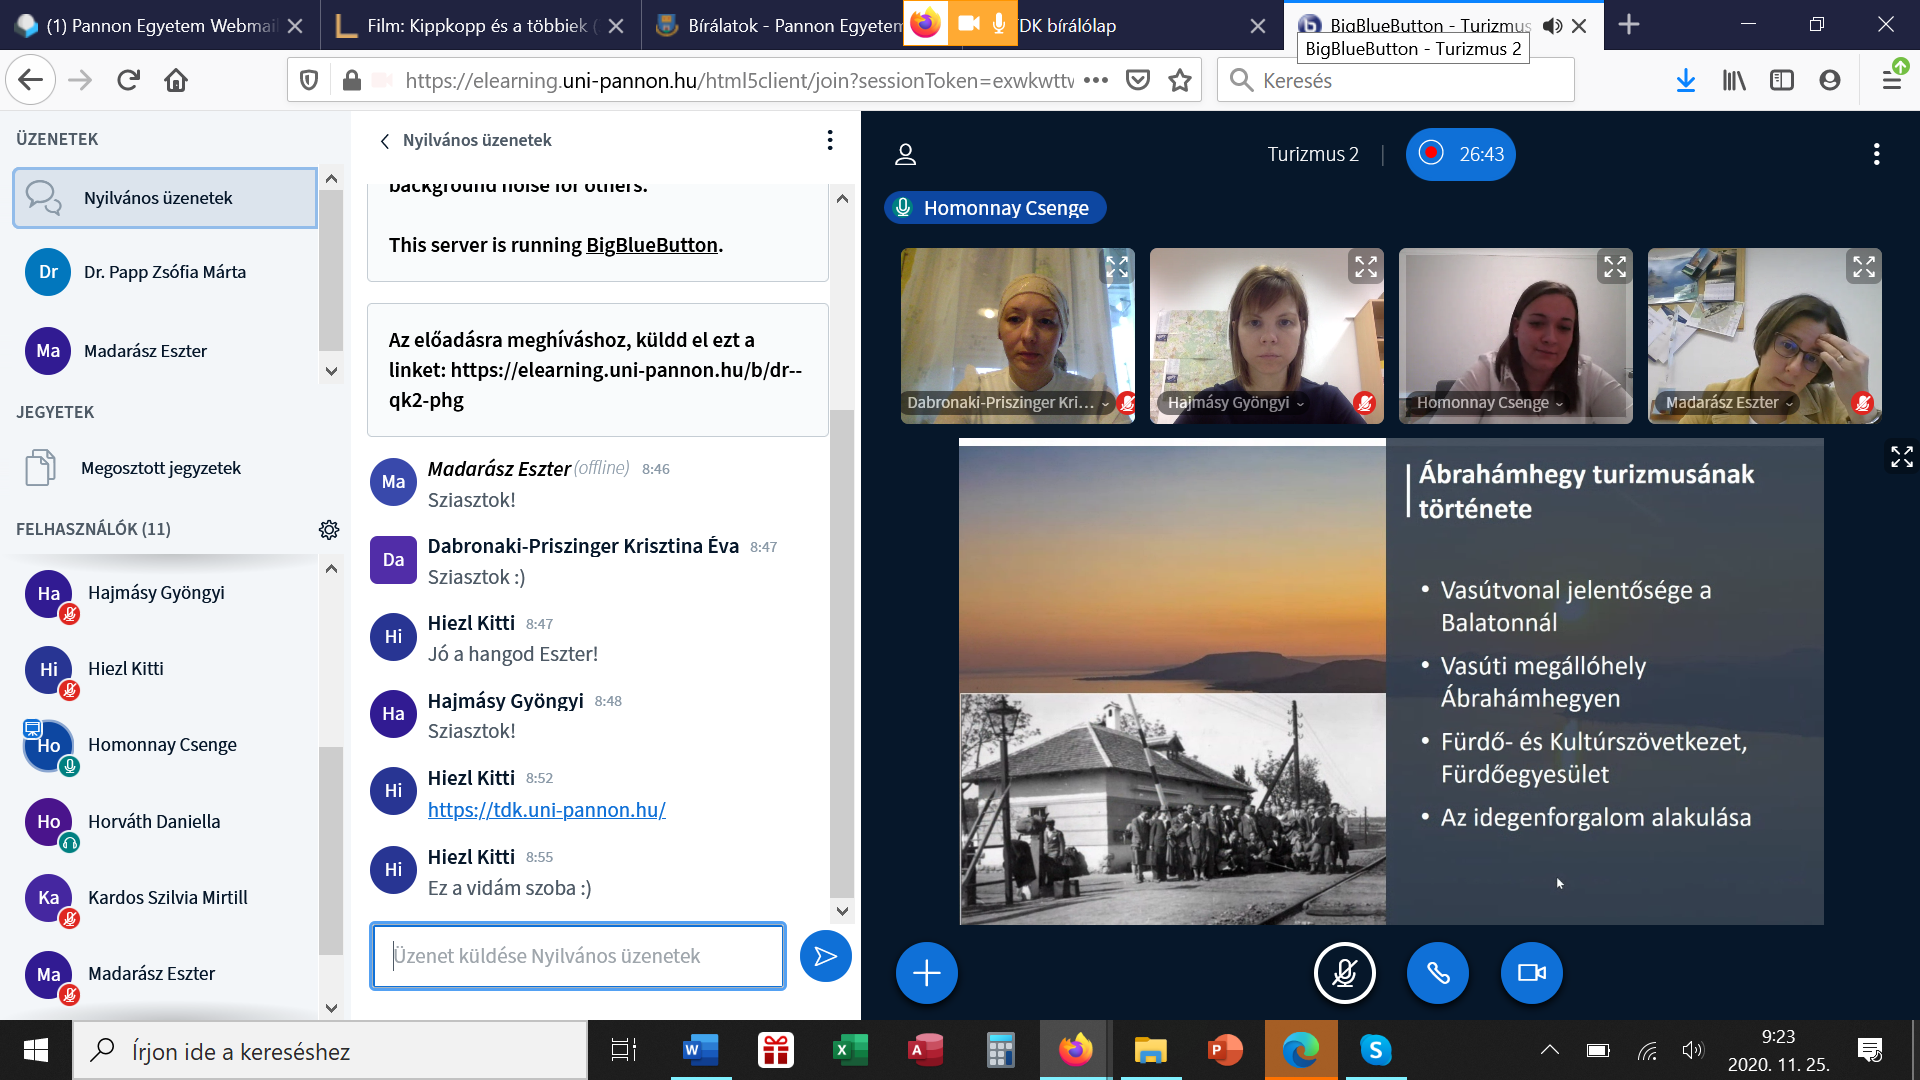The image size is (1920, 1080).
Task: Click the chat message input field
Action: coord(577,956)
